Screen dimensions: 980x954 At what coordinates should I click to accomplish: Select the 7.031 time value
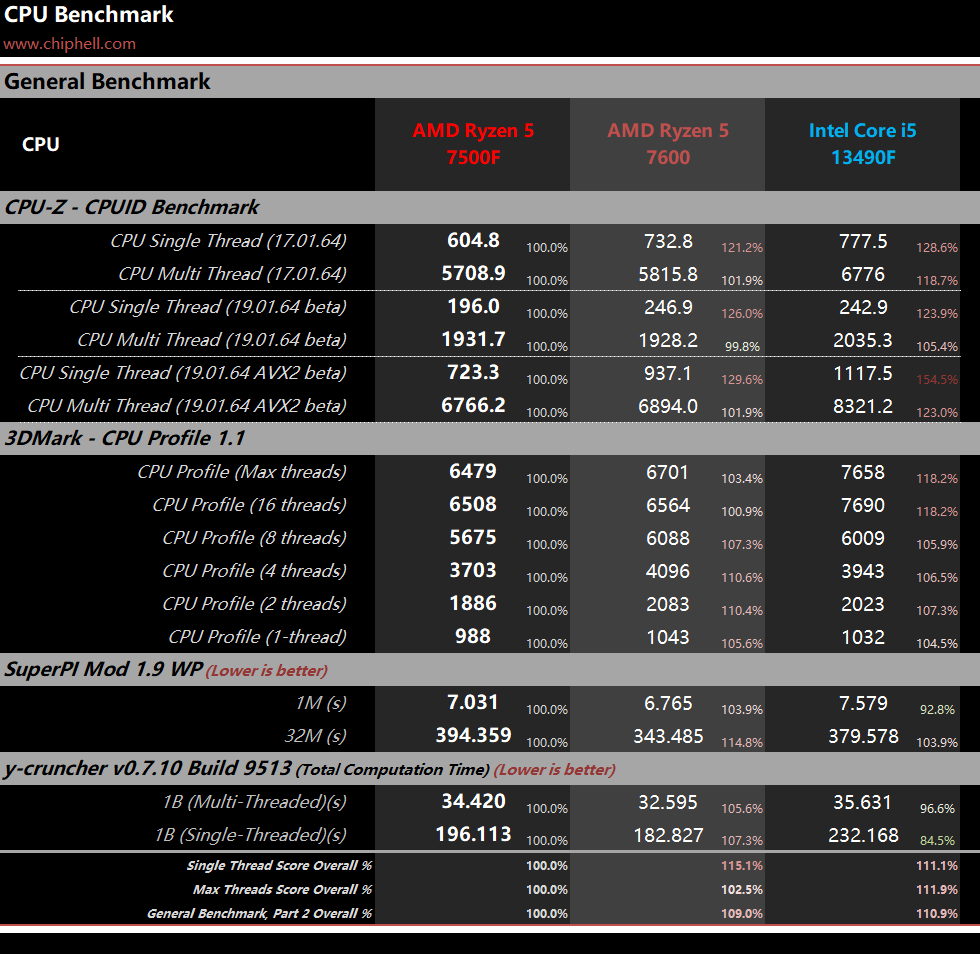[473, 703]
